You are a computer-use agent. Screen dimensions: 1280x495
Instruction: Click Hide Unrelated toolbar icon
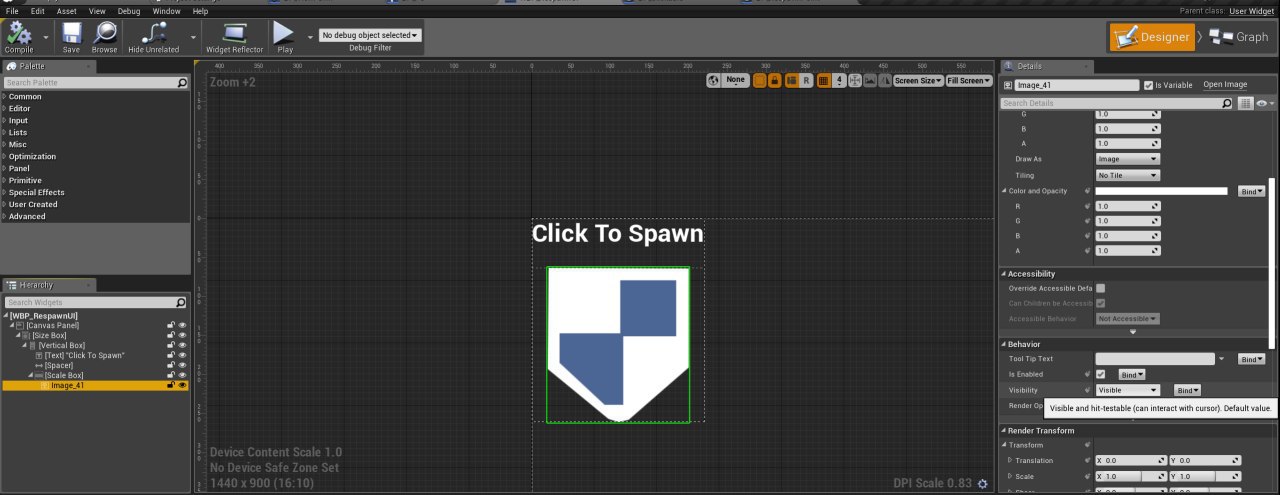154,37
